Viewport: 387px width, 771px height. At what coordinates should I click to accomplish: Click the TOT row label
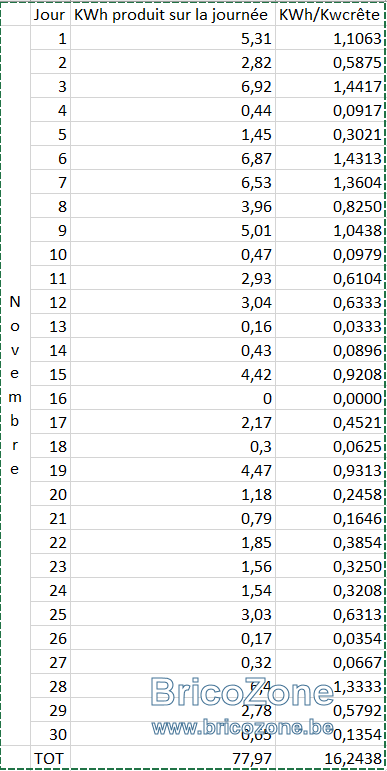tap(50, 758)
